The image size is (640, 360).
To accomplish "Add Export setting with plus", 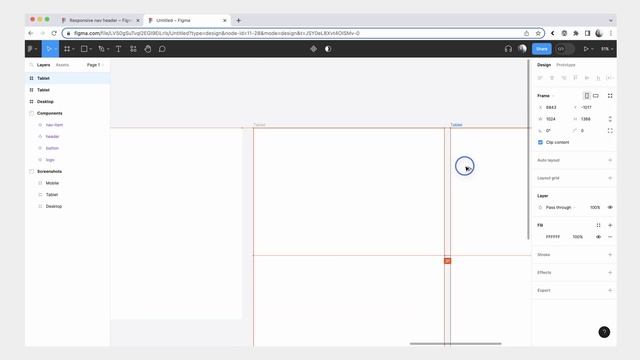I will click(610, 291).
